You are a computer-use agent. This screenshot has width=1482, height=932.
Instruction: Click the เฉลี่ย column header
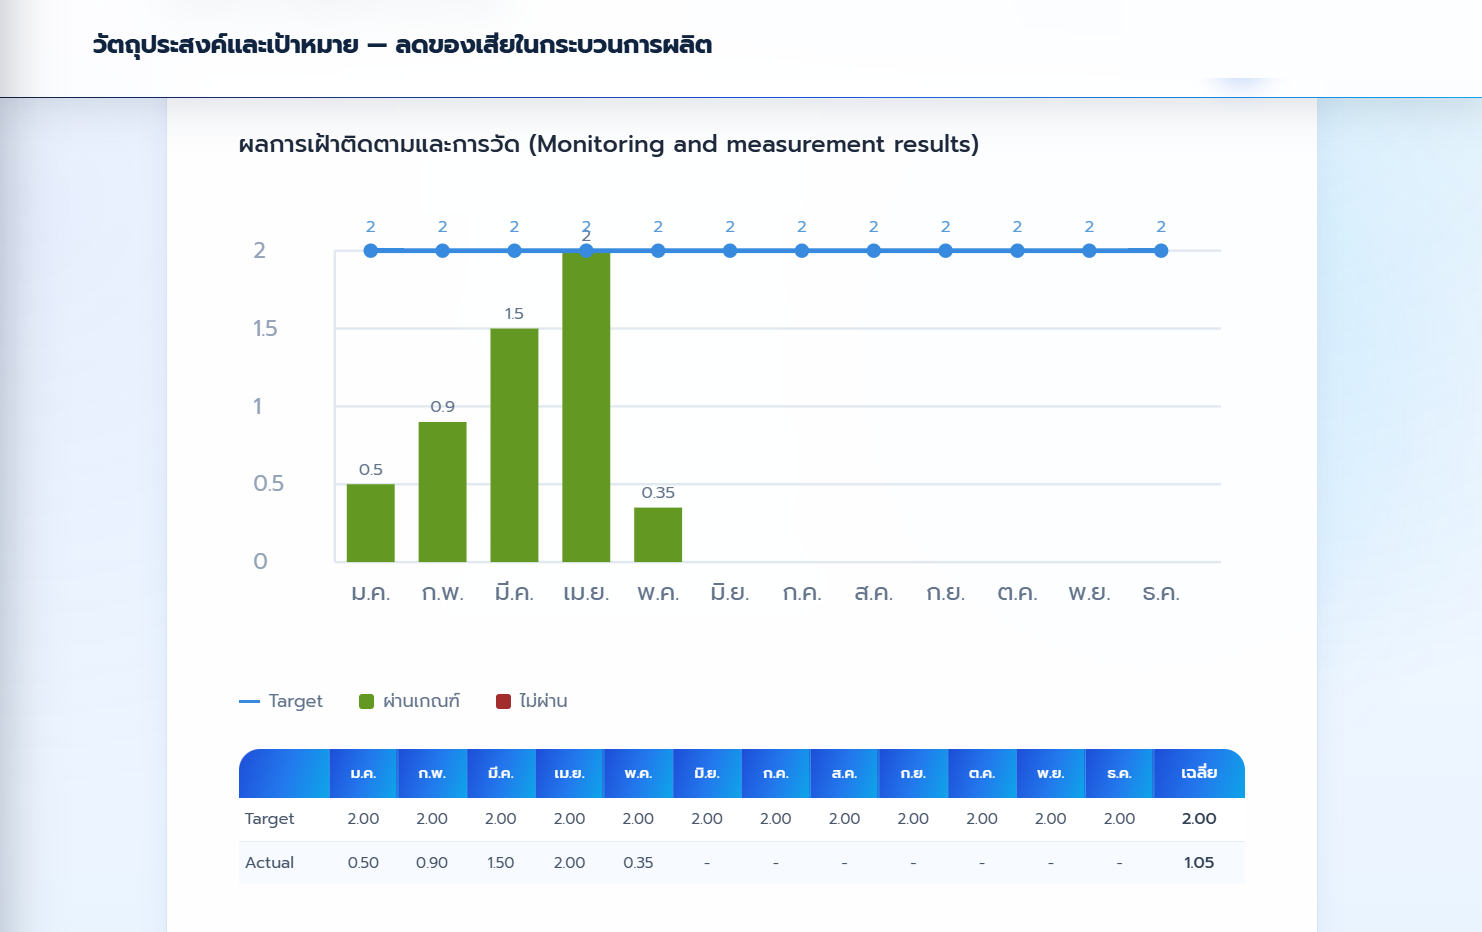pyautogui.click(x=1199, y=773)
